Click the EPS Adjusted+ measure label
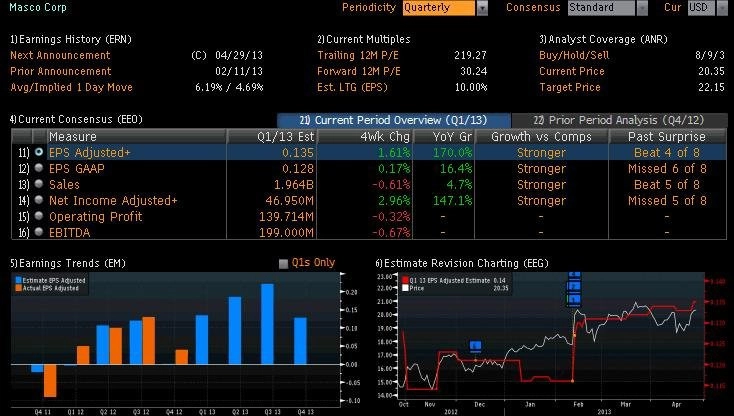The height and width of the screenshot is (416, 734). (89, 153)
